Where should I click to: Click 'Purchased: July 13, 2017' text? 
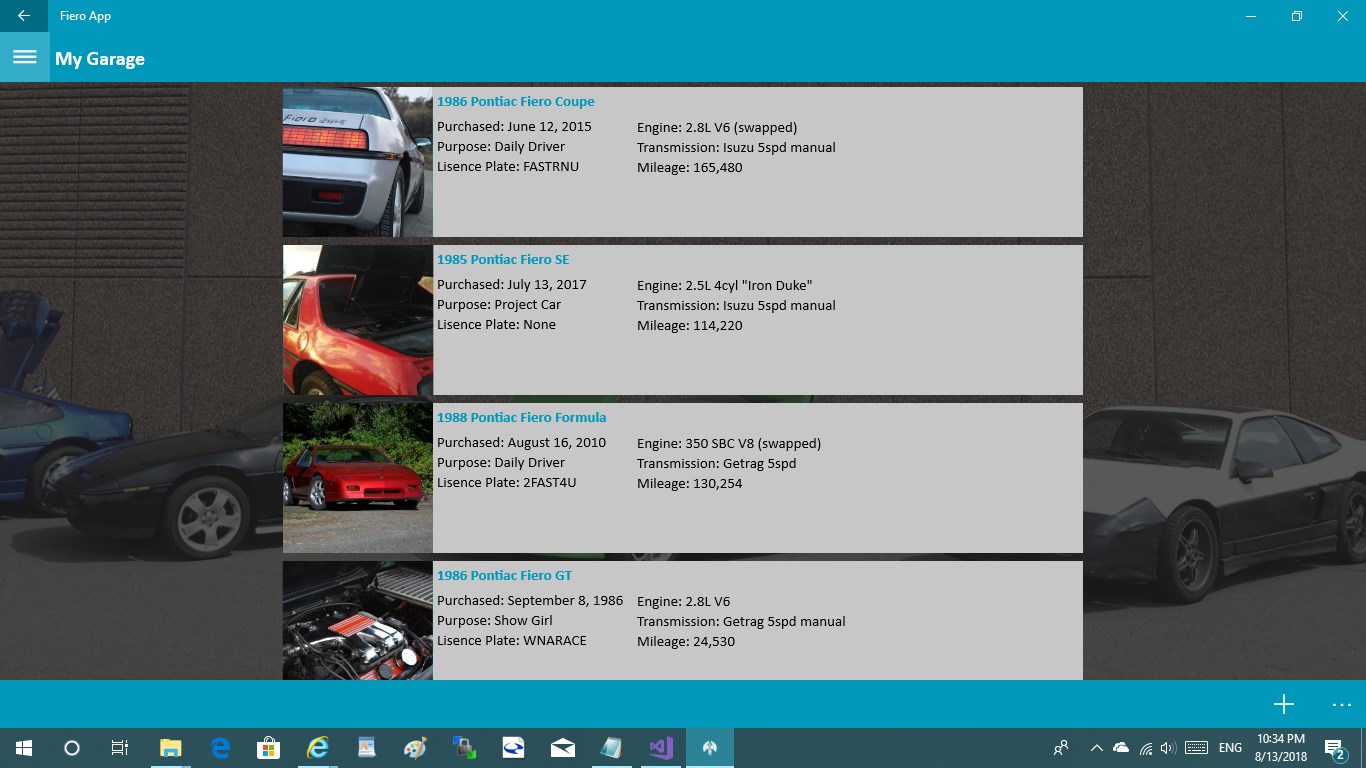click(x=512, y=285)
